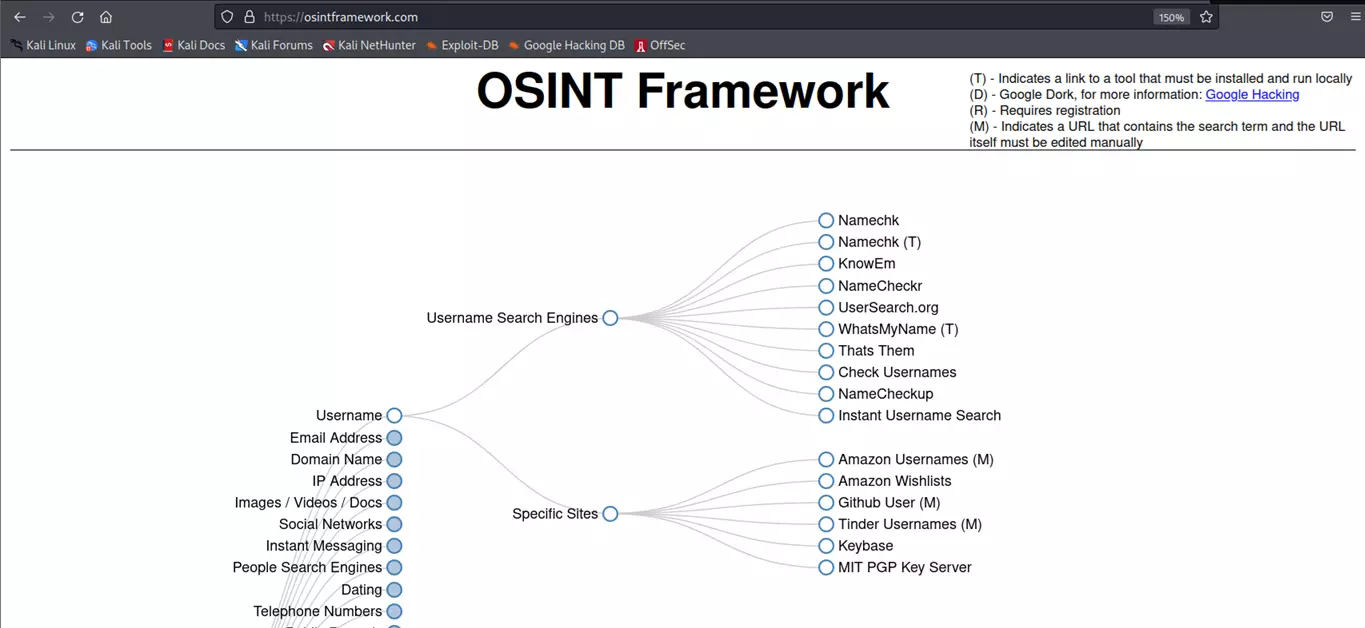This screenshot has height=628, width=1365.
Task: Expand the Social Networks node
Action: click(x=394, y=524)
